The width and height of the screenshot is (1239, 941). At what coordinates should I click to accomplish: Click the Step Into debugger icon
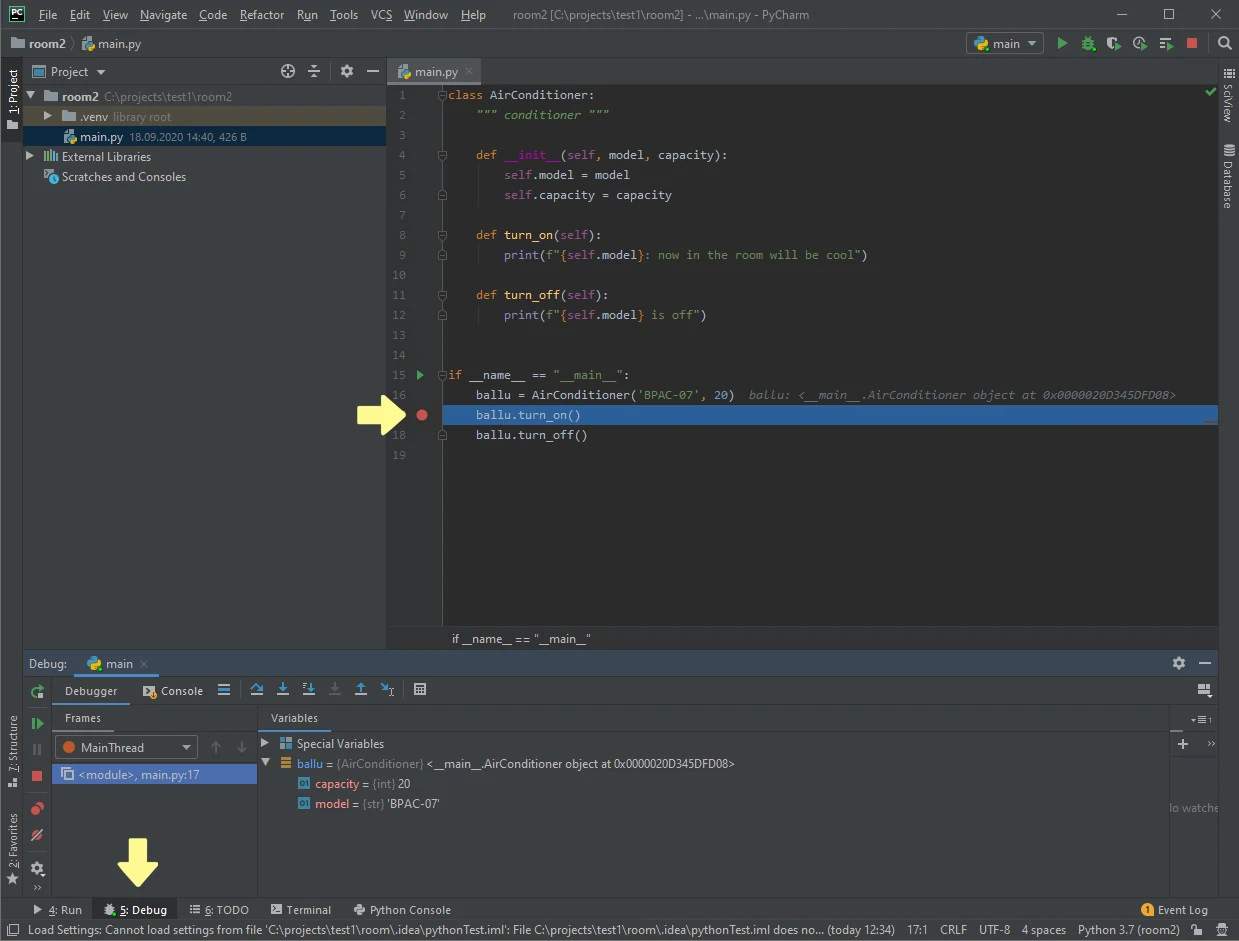[283, 690]
